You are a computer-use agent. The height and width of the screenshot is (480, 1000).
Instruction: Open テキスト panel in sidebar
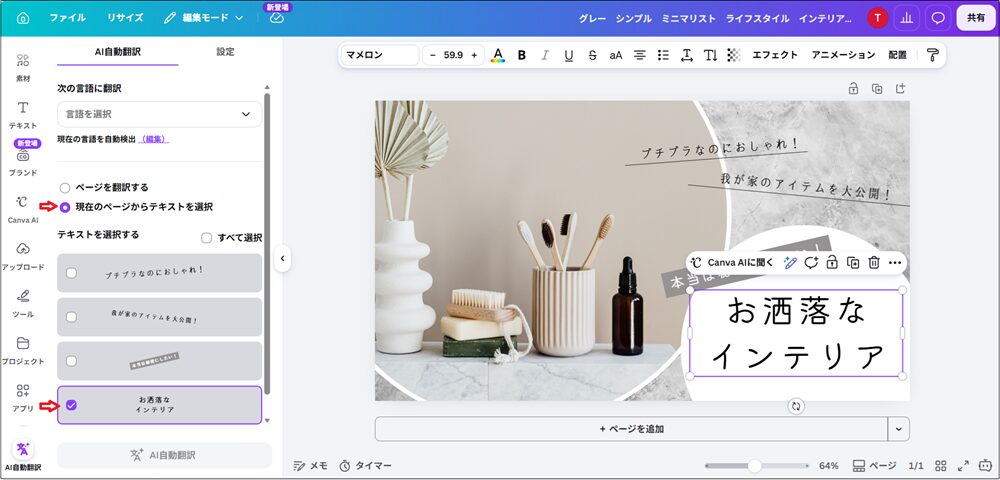pyautogui.click(x=23, y=115)
